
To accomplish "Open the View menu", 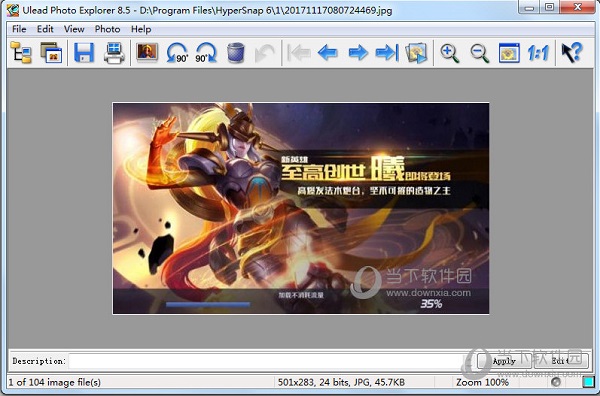I will coord(74,29).
